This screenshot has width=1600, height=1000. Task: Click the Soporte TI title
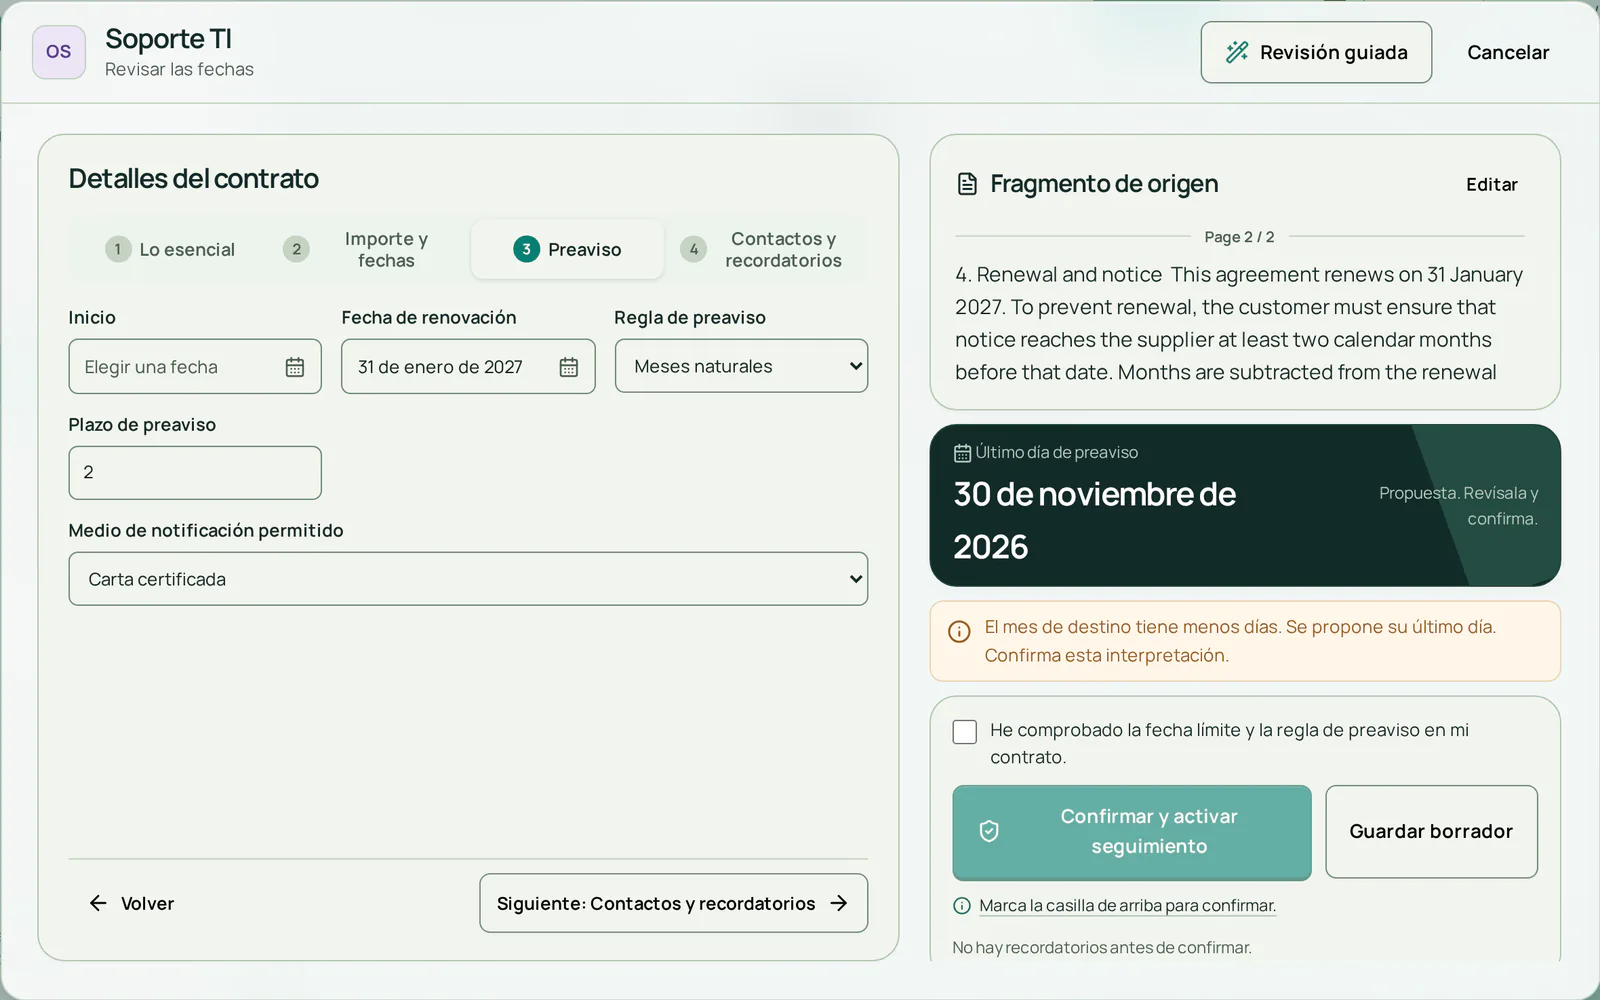[168, 39]
